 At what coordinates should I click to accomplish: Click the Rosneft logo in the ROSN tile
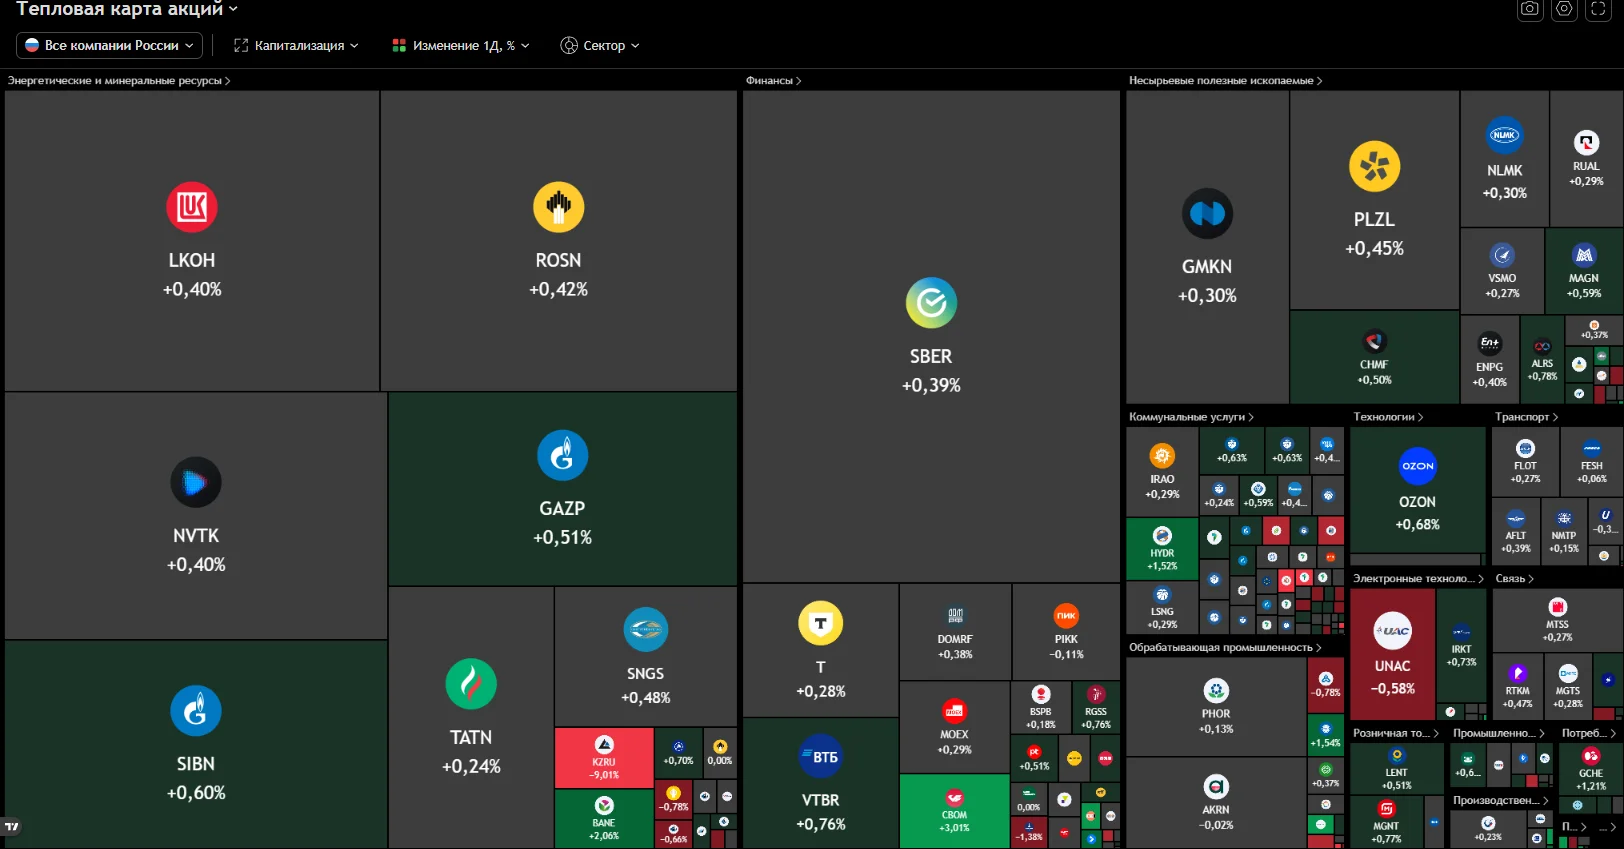click(x=558, y=207)
